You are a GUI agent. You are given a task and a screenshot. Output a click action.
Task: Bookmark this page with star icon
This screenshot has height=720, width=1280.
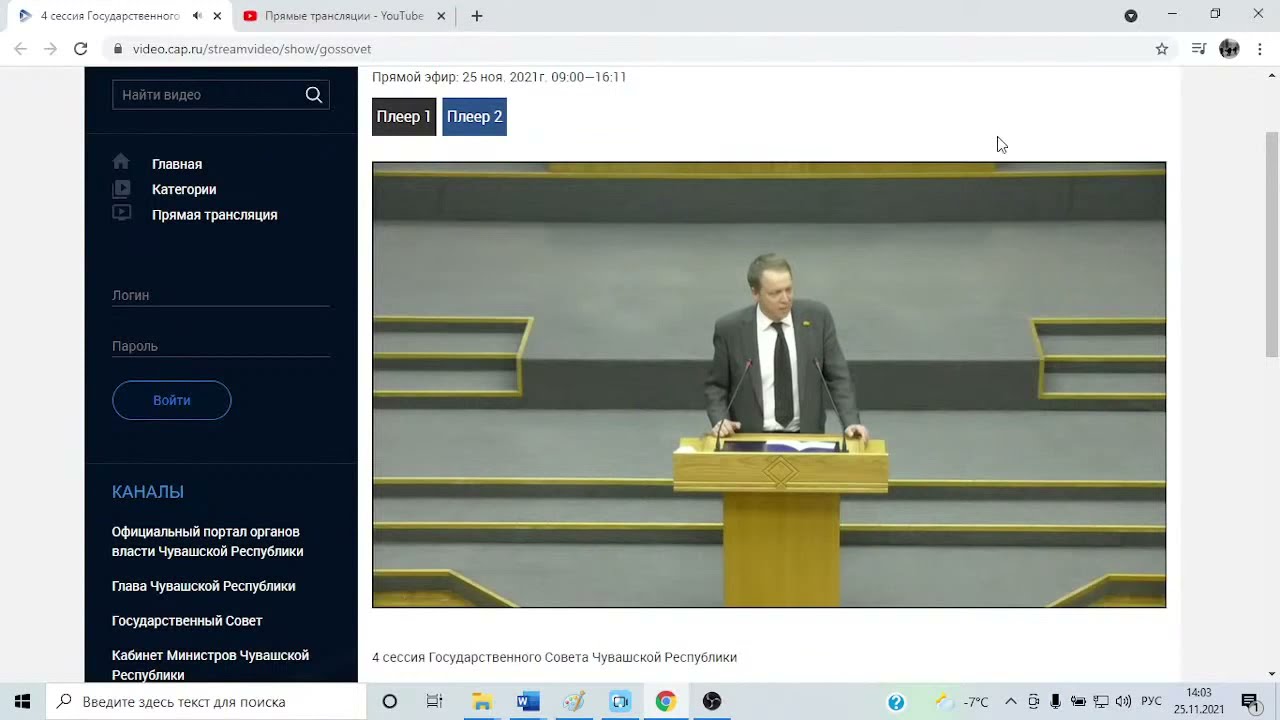click(x=1162, y=49)
